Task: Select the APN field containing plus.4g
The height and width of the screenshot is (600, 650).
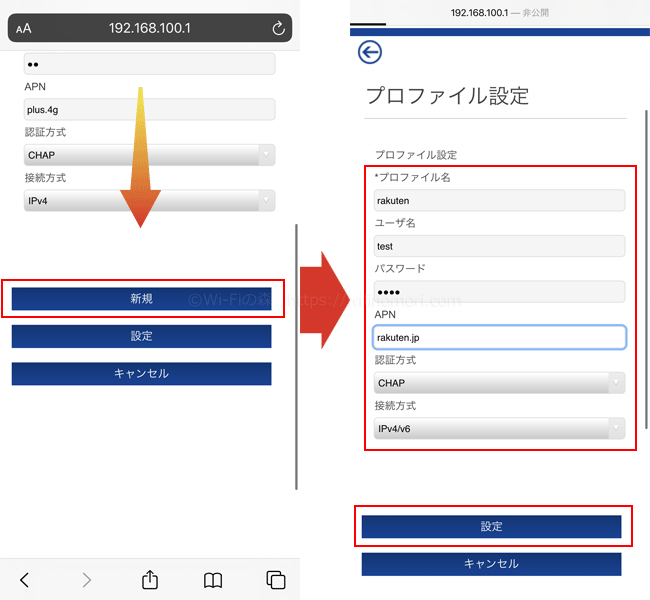Action: (150, 109)
